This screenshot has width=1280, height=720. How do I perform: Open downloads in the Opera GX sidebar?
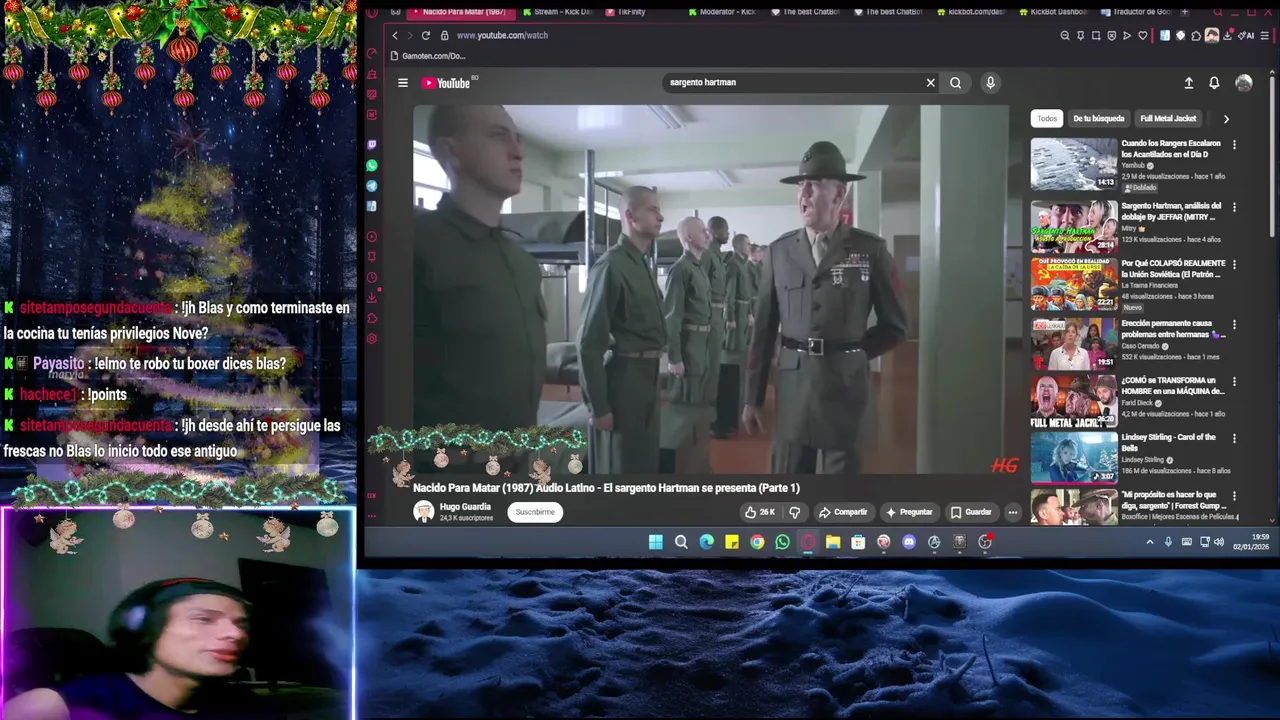(x=372, y=298)
